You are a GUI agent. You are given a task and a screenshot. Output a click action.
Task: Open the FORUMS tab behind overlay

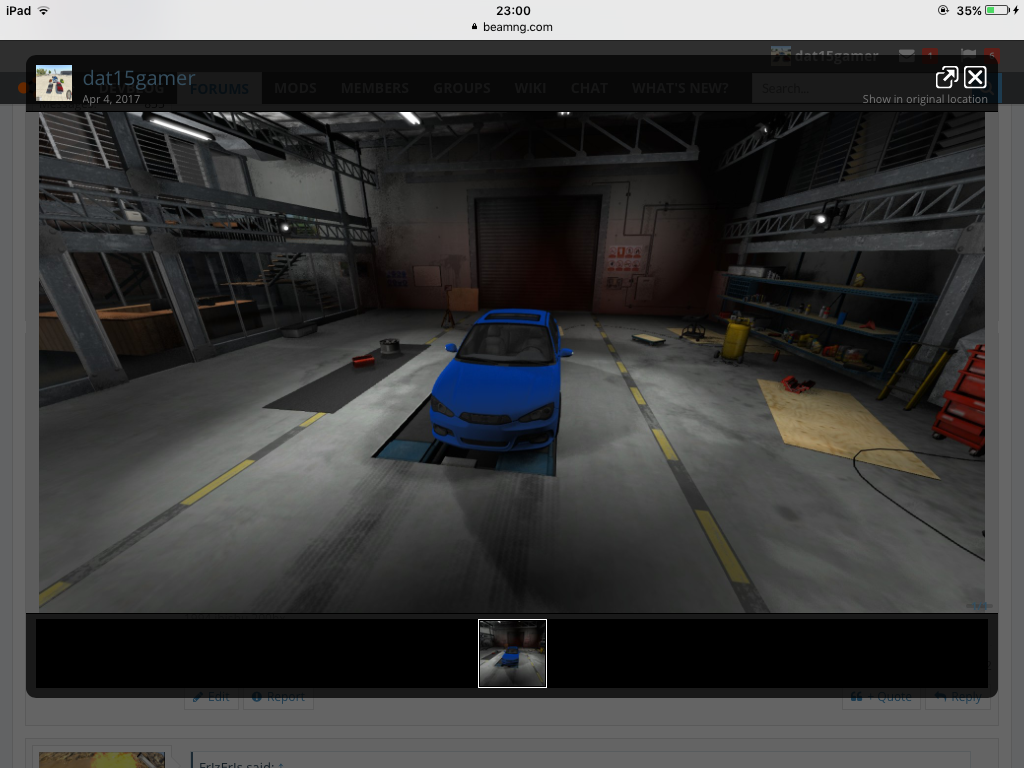pyautogui.click(x=219, y=88)
